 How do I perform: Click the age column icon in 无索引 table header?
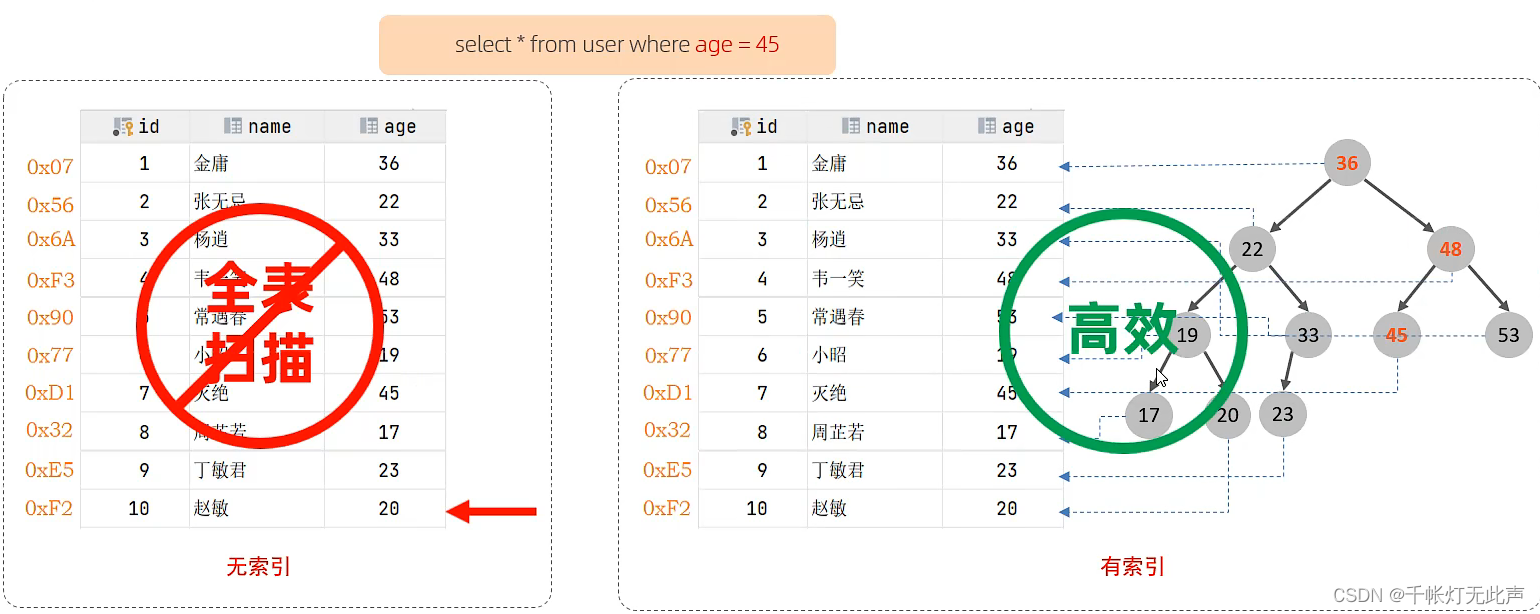coord(368,126)
